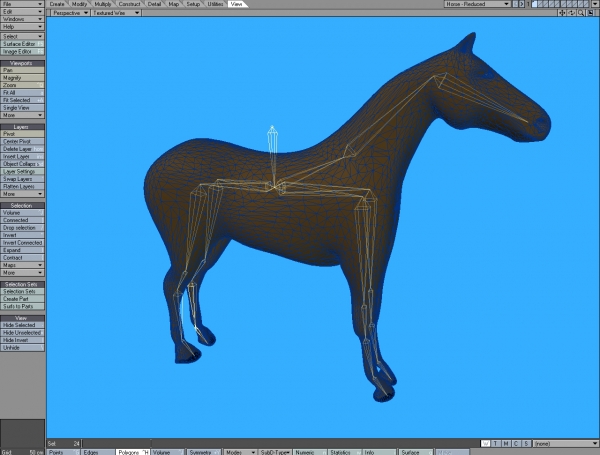Select the second layer slot
The height and width of the screenshot is (455, 600).
pos(541,4)
